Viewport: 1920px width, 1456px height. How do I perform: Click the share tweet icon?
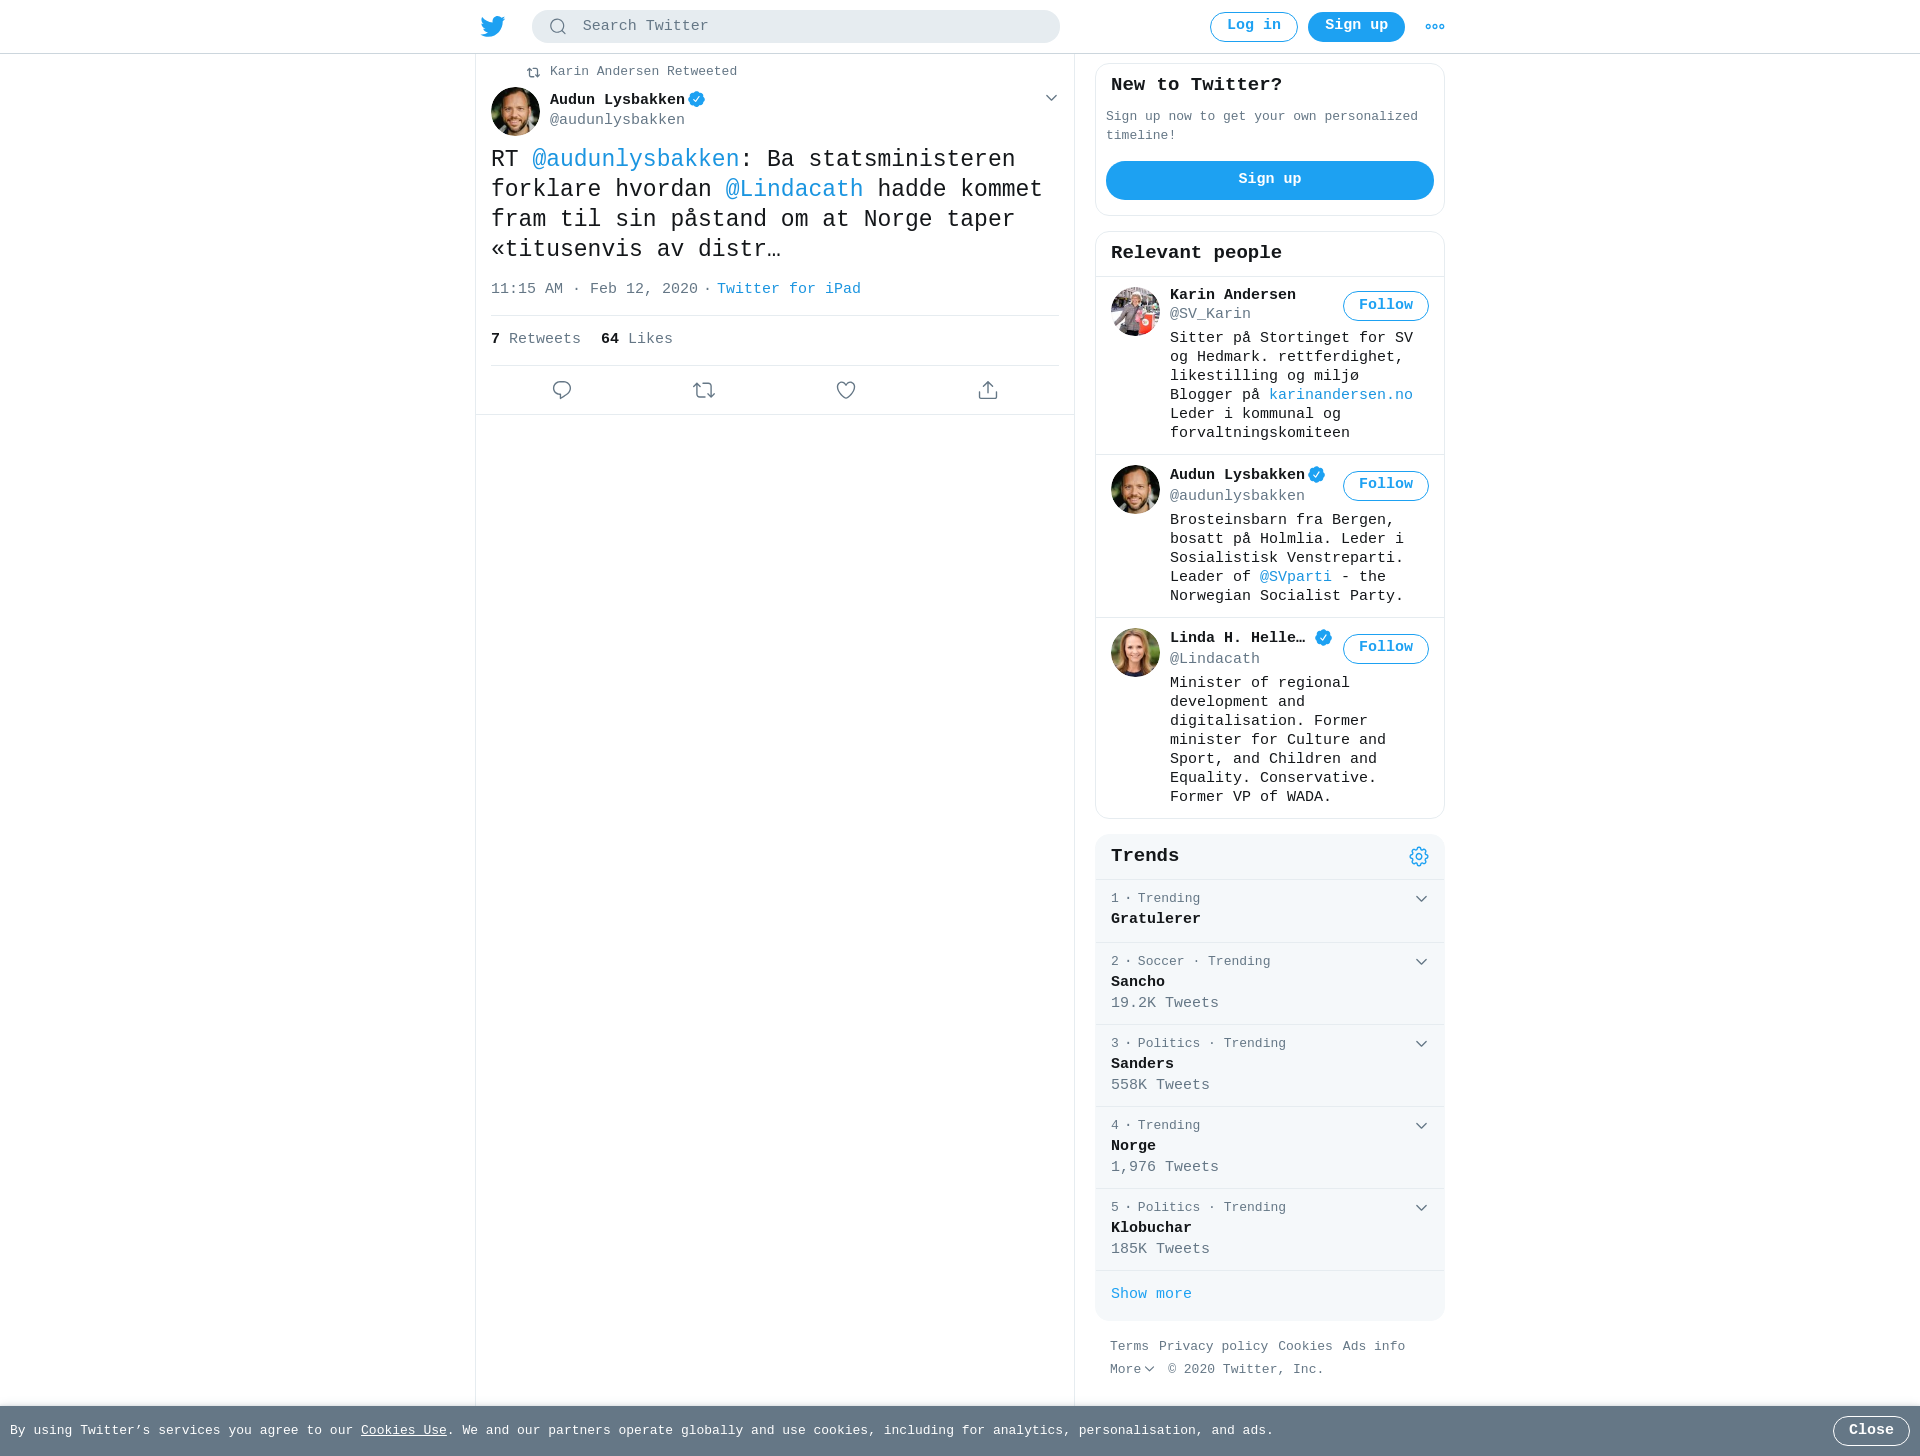[x=988, y=390]
